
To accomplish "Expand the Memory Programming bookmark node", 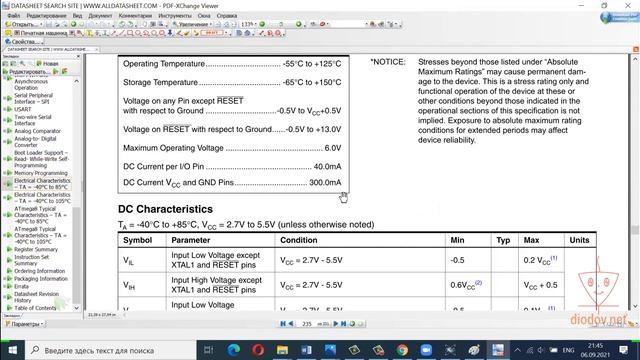I will click(x=4, y=173).
